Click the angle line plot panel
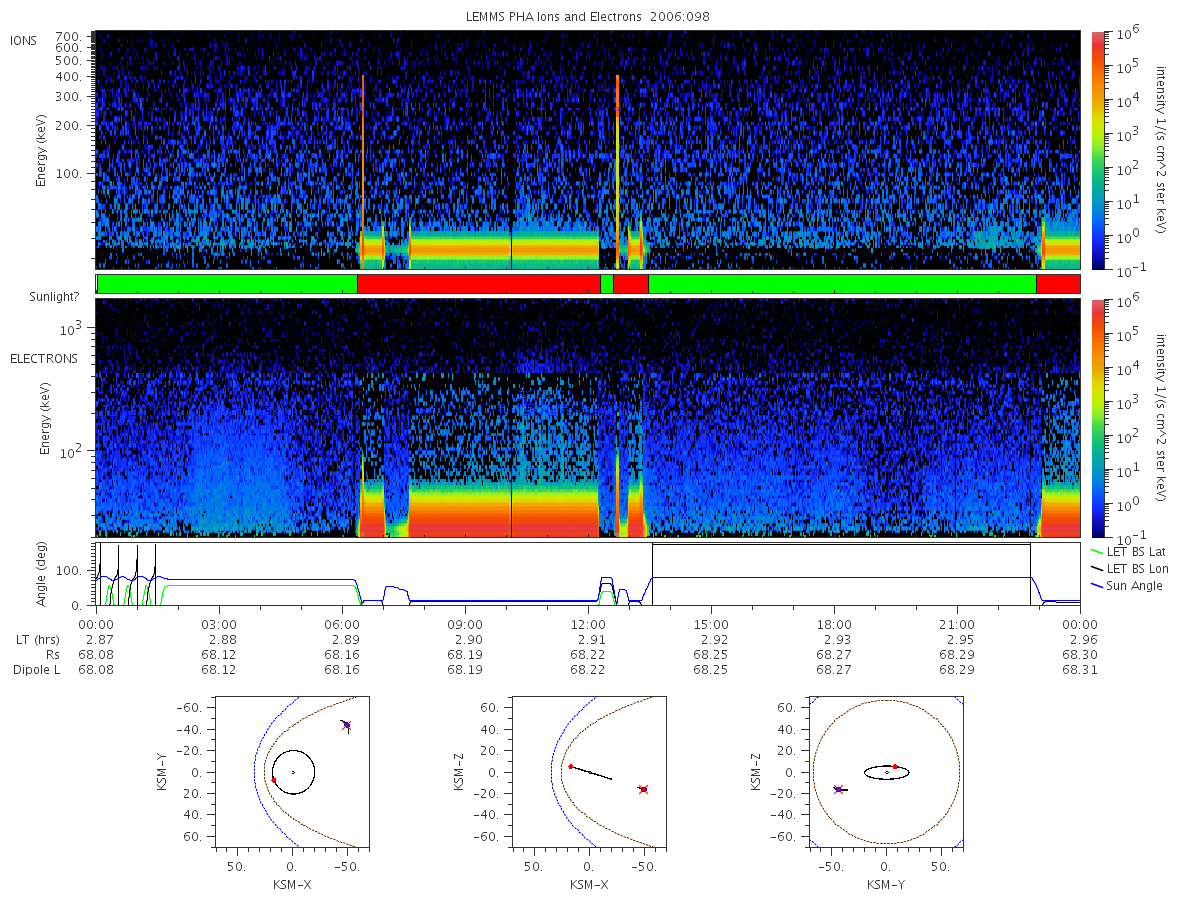 [x=588, y=574]
